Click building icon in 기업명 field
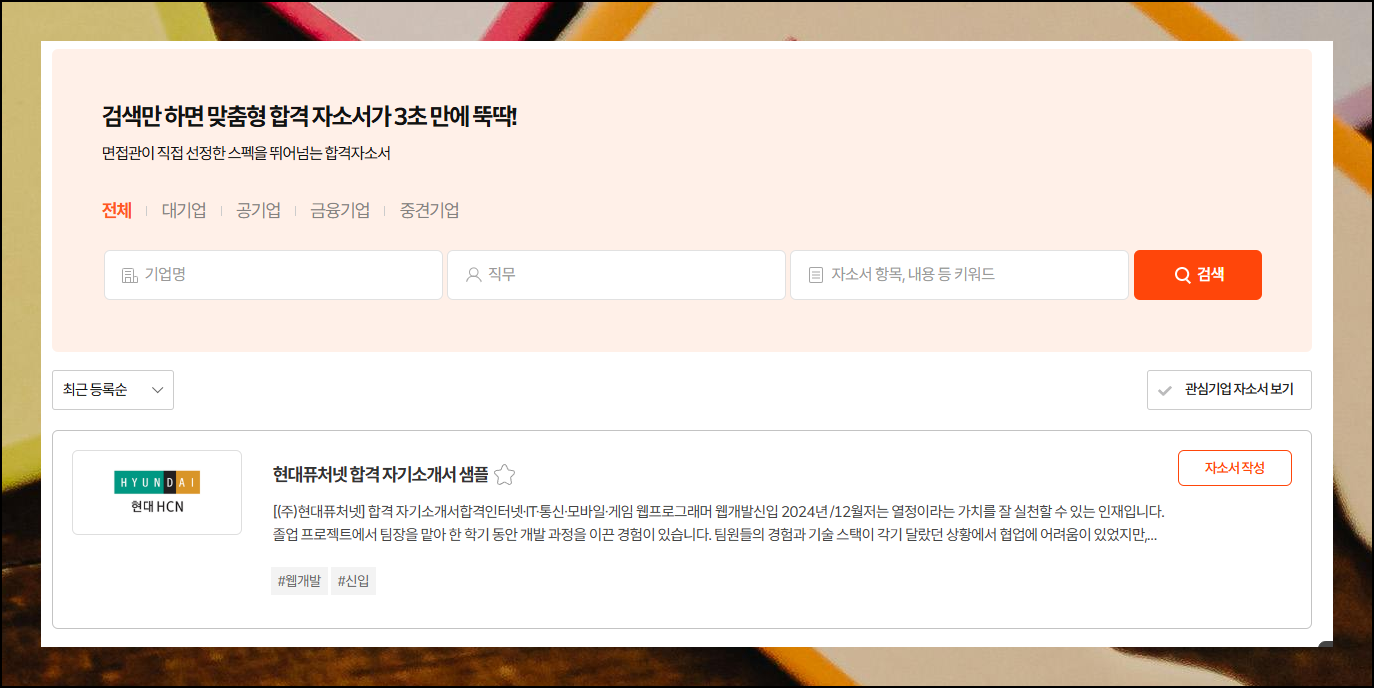This screenshot has width=1374, height=688. [x=129, y=275]
